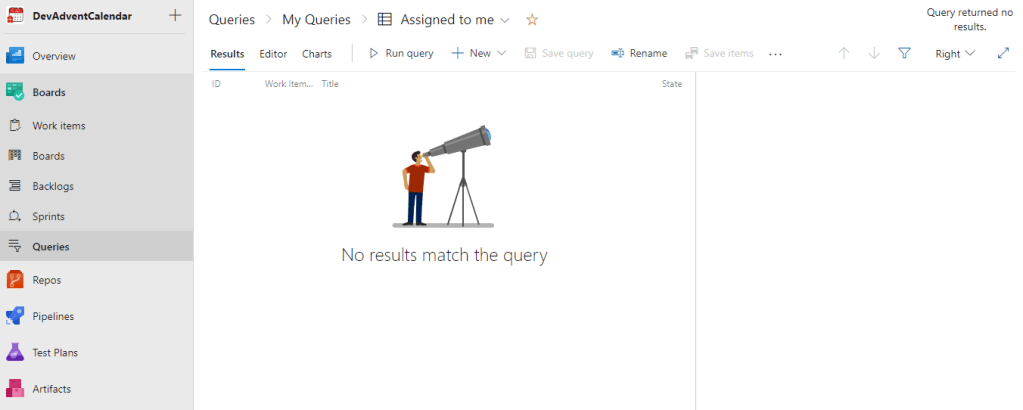Run the query
Screen dimensions: 1023x410
pos(401,53)
